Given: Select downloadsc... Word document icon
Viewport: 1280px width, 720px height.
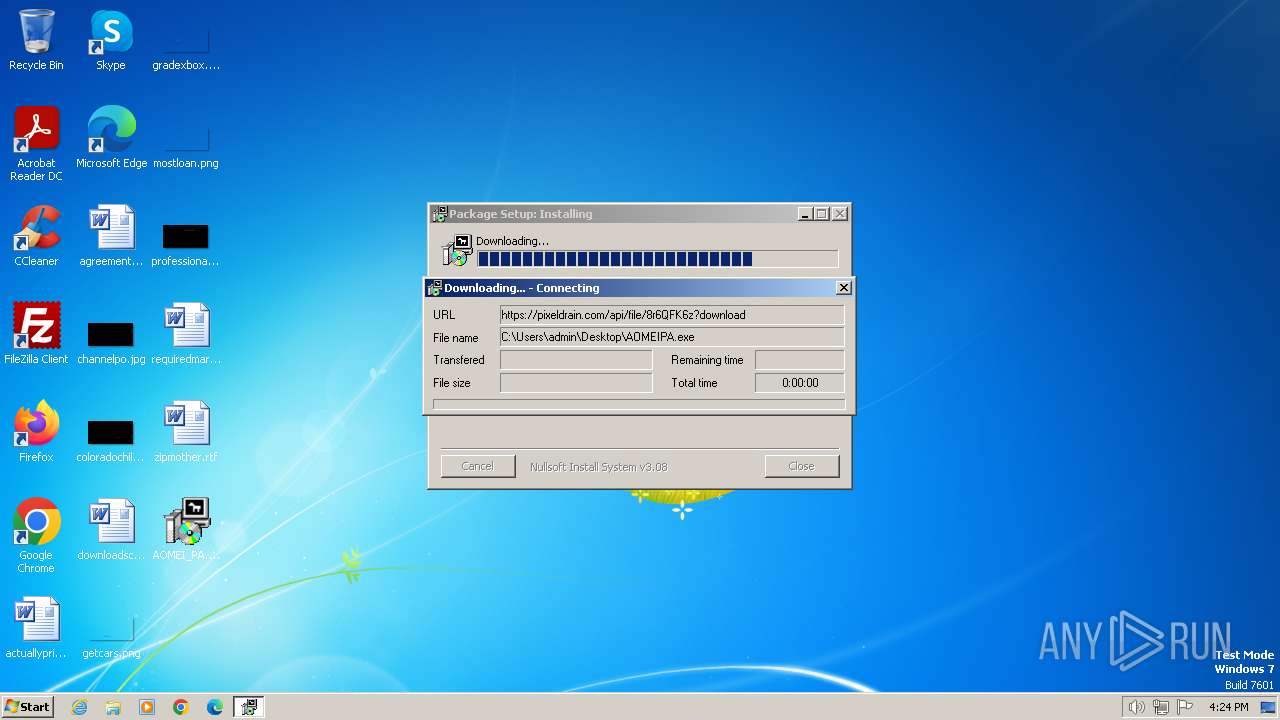Looking at the screenshot, I should coord(111,530).
